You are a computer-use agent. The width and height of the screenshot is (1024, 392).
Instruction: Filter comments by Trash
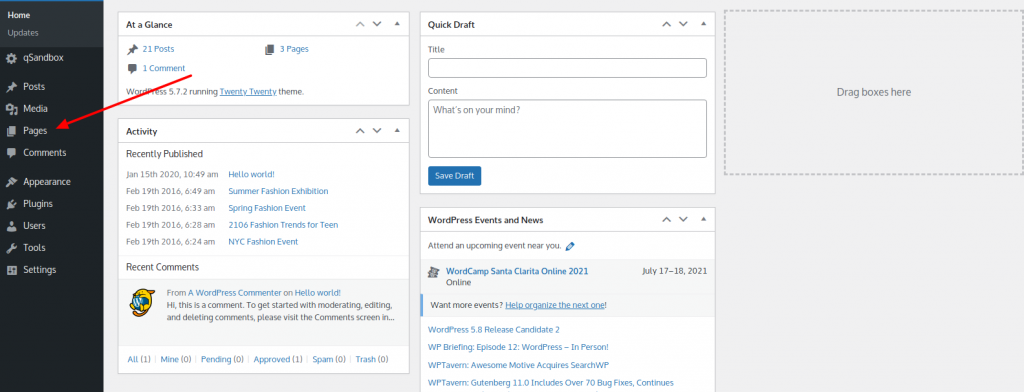point(366,359)
